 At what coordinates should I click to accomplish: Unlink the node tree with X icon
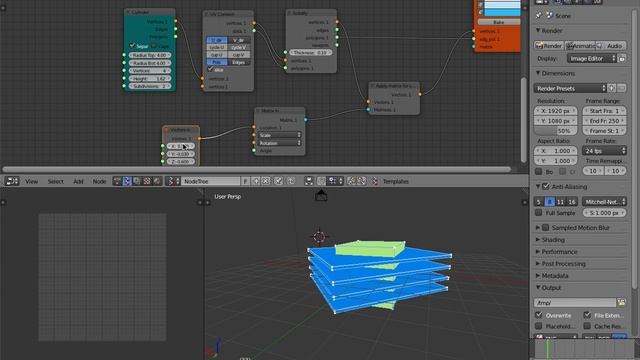pyautogui.click(x=265, y=181)
